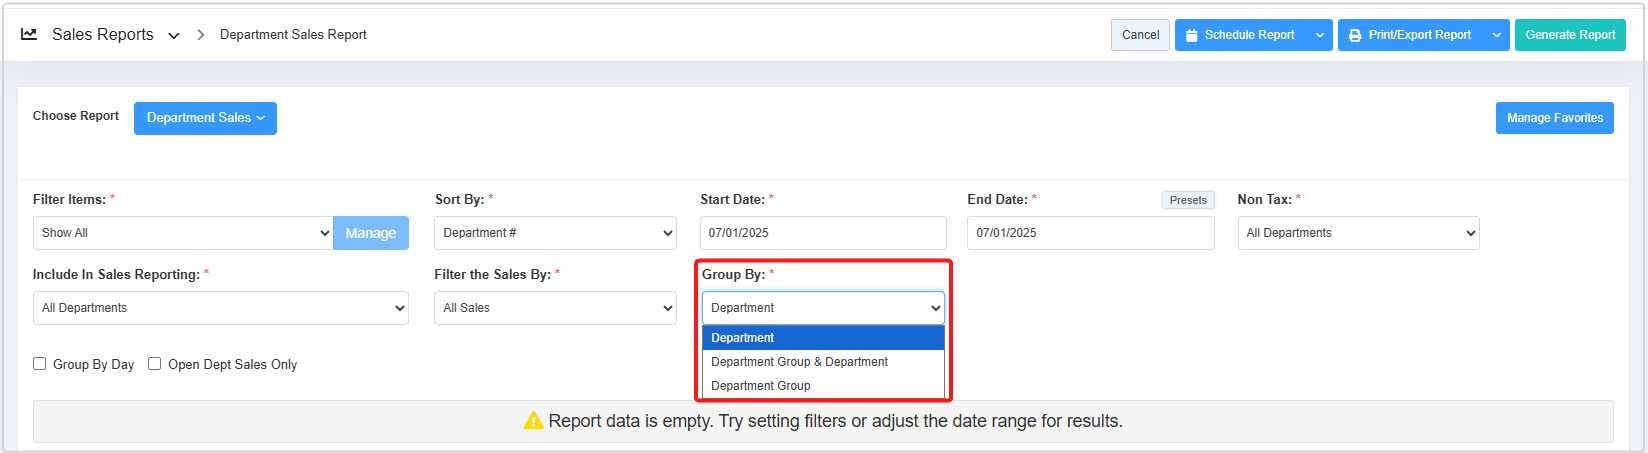Click the Manage Favorites button
1648x453 pixels.
pos(1554,118)
